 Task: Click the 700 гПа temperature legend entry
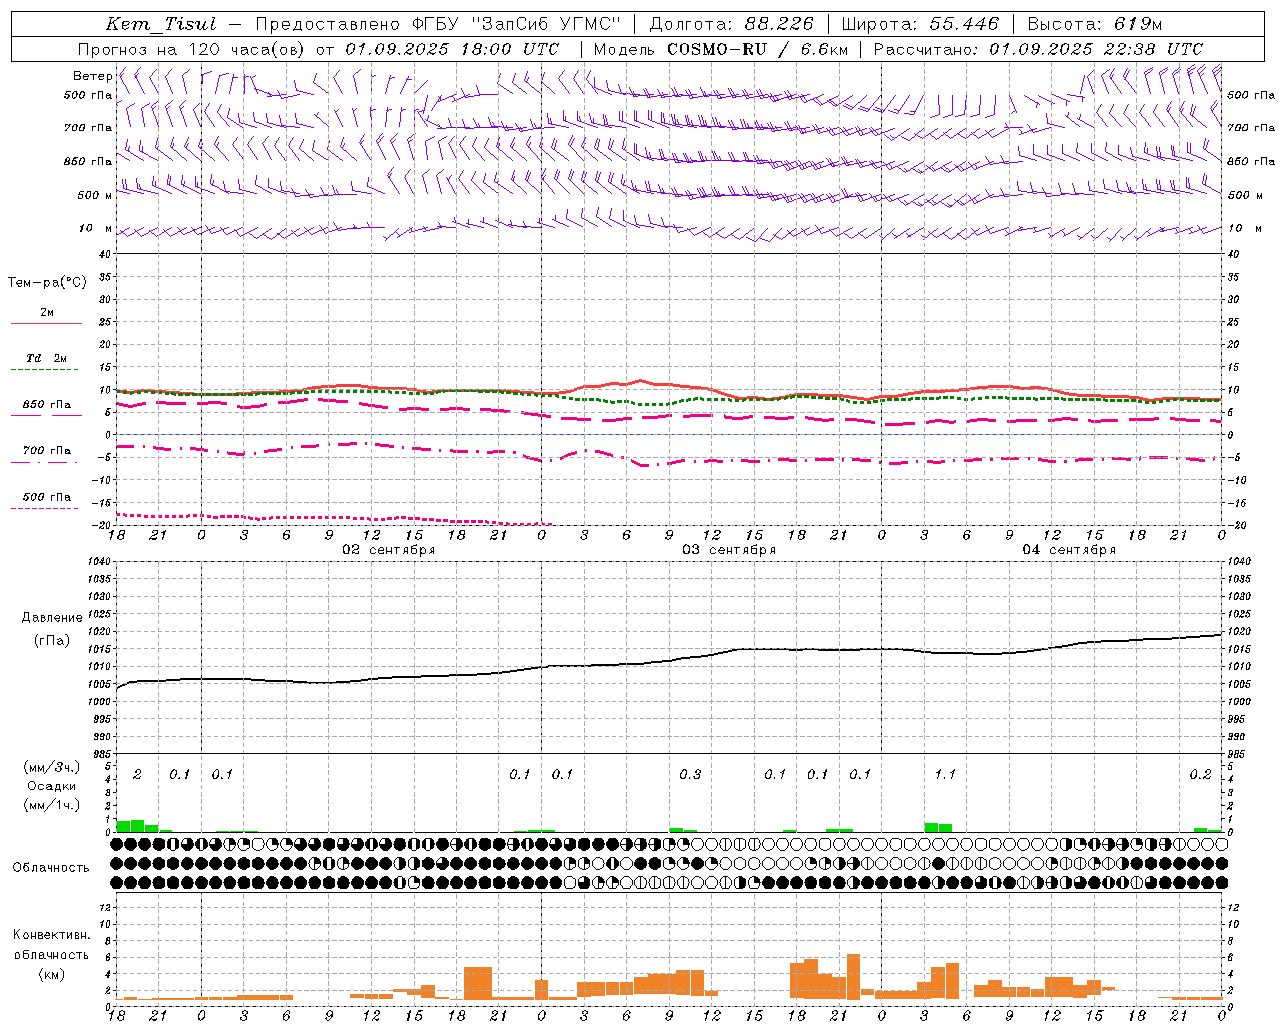pos(46,451)
